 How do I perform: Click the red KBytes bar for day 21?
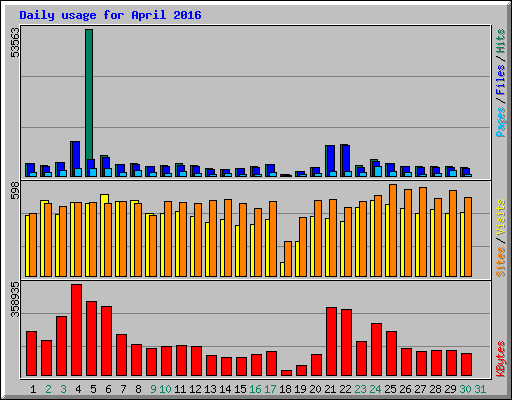pyautogui.click(x=331, y=341)
